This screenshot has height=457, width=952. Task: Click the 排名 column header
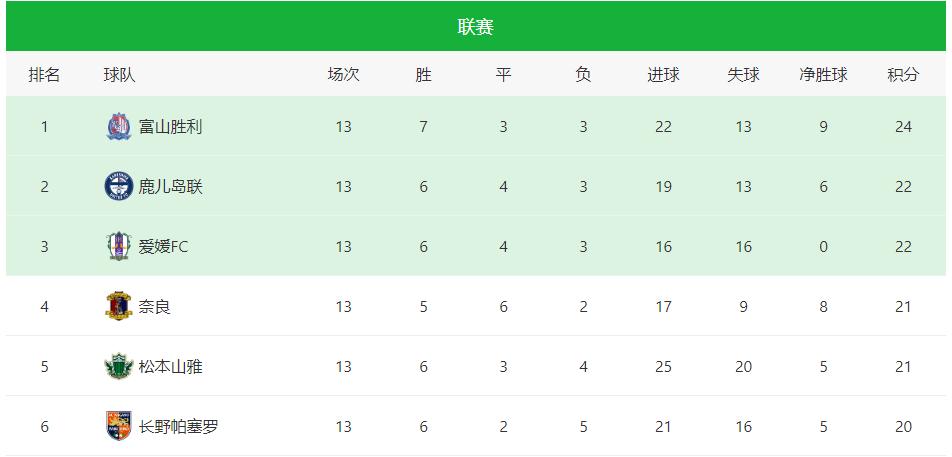click(x=44, y=75)
